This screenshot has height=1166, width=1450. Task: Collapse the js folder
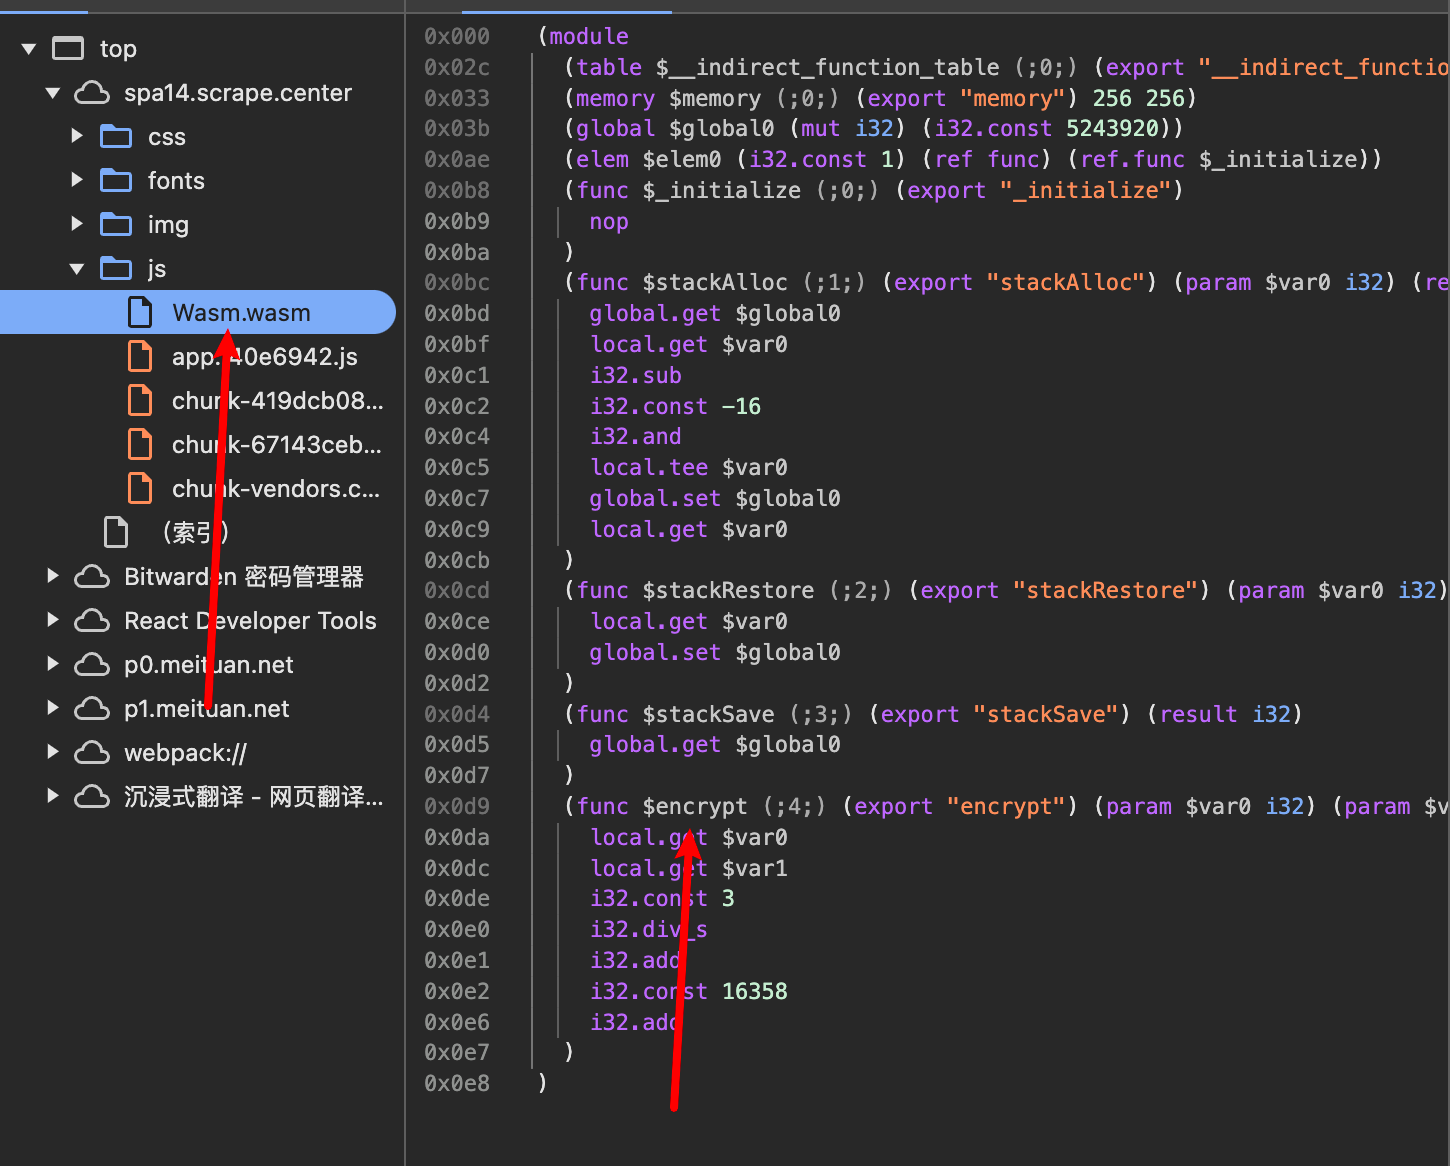point(77,269)
